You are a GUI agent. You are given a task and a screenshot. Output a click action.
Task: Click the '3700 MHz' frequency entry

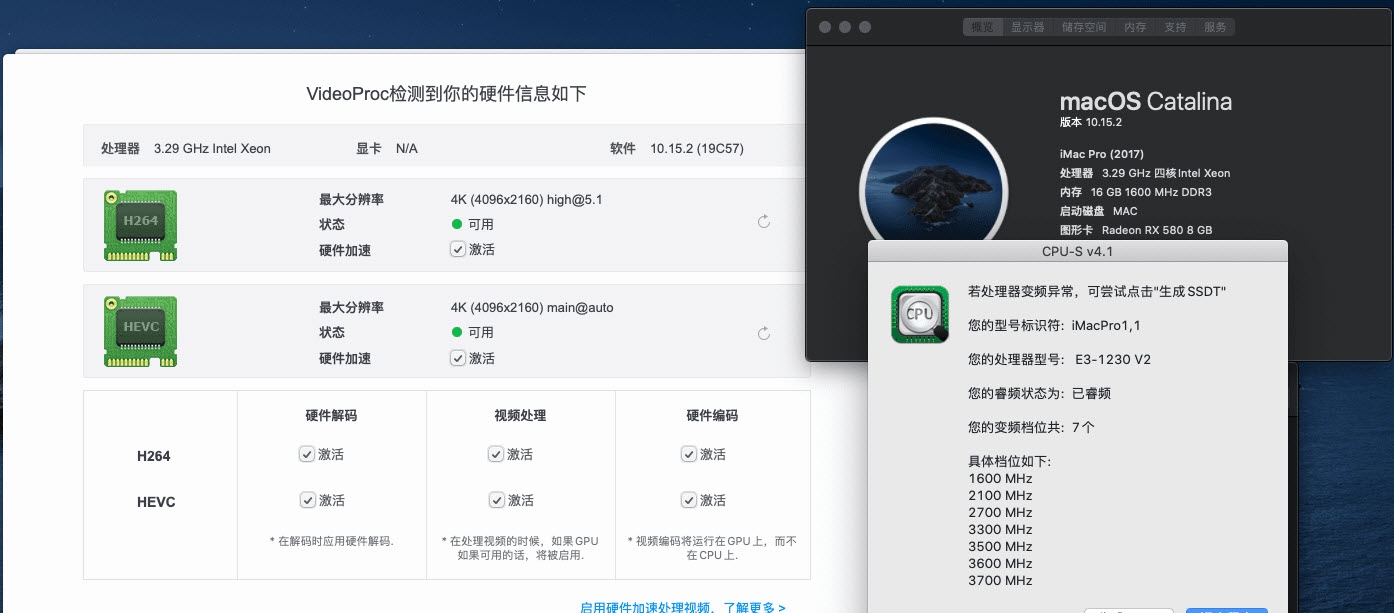1000,580
